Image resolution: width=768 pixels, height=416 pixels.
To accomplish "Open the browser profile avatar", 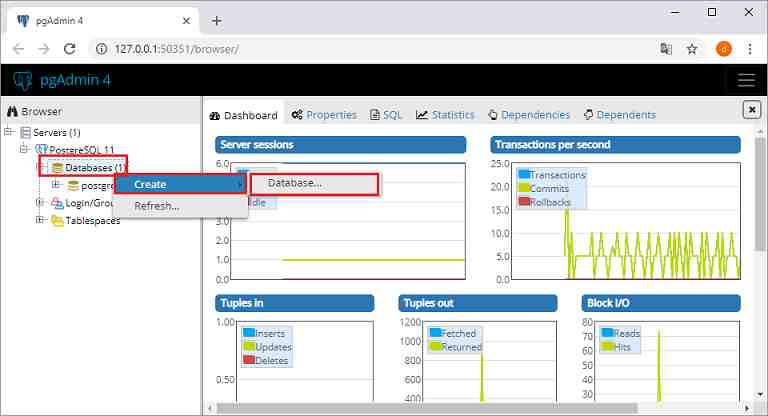I will 723,49.
